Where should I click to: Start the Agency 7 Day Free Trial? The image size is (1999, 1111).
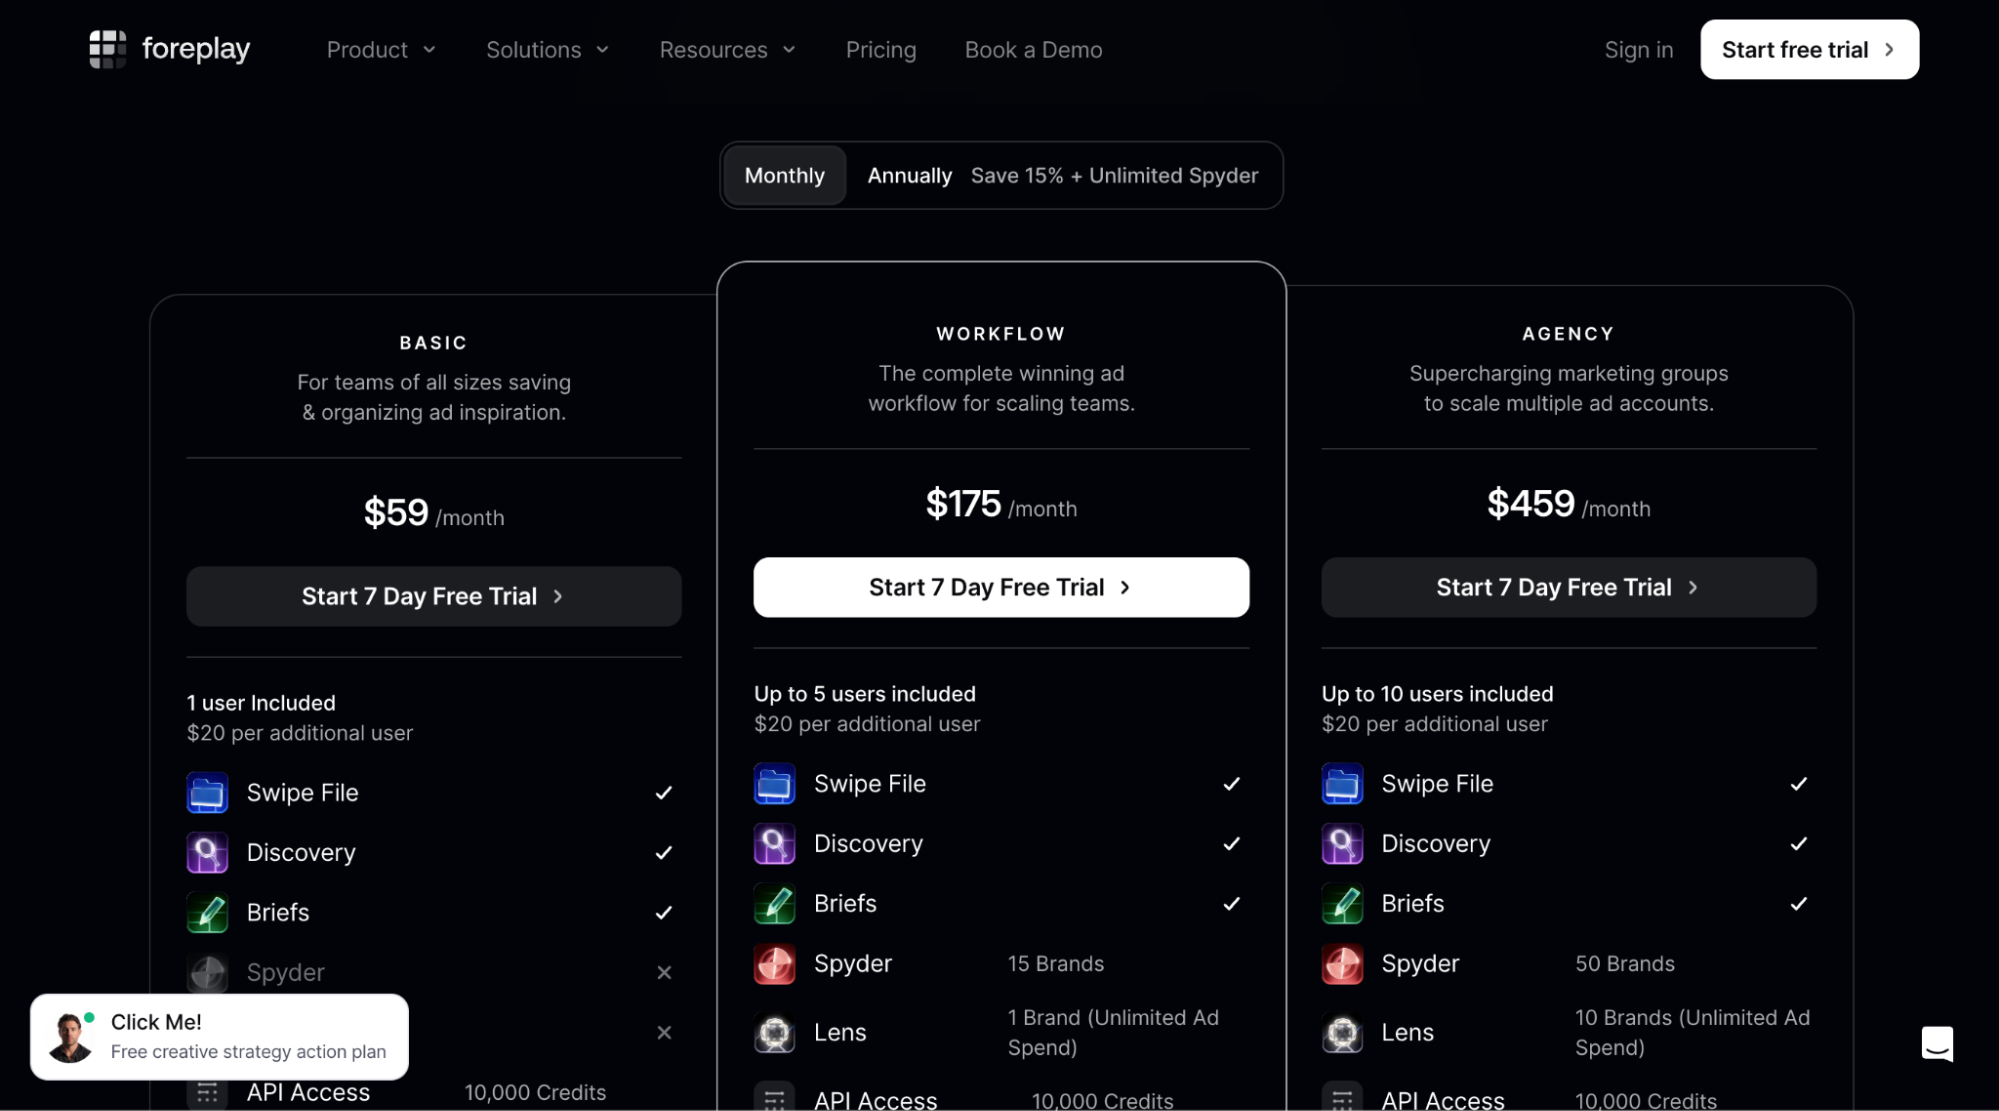(1568, 587)
